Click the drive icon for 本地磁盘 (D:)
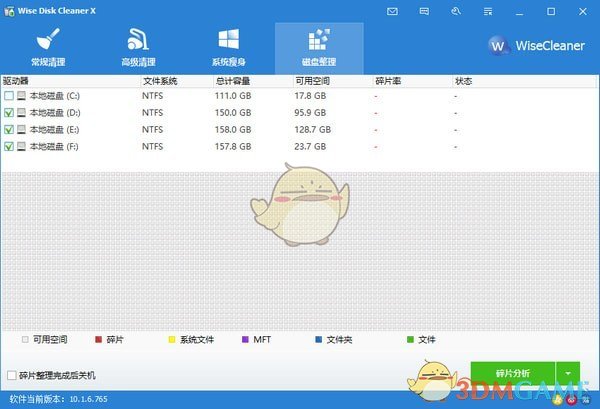This screenshot has width=600, height=409. [21, 112]
